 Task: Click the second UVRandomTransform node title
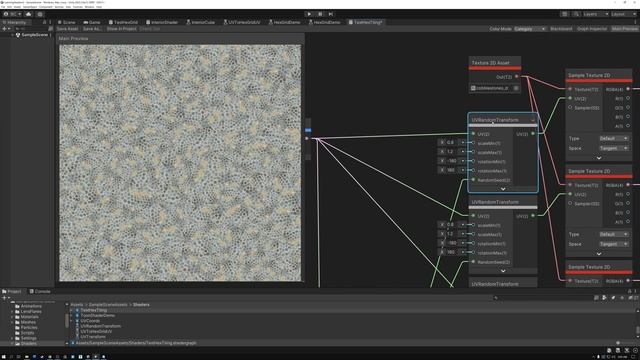(495, 202)
